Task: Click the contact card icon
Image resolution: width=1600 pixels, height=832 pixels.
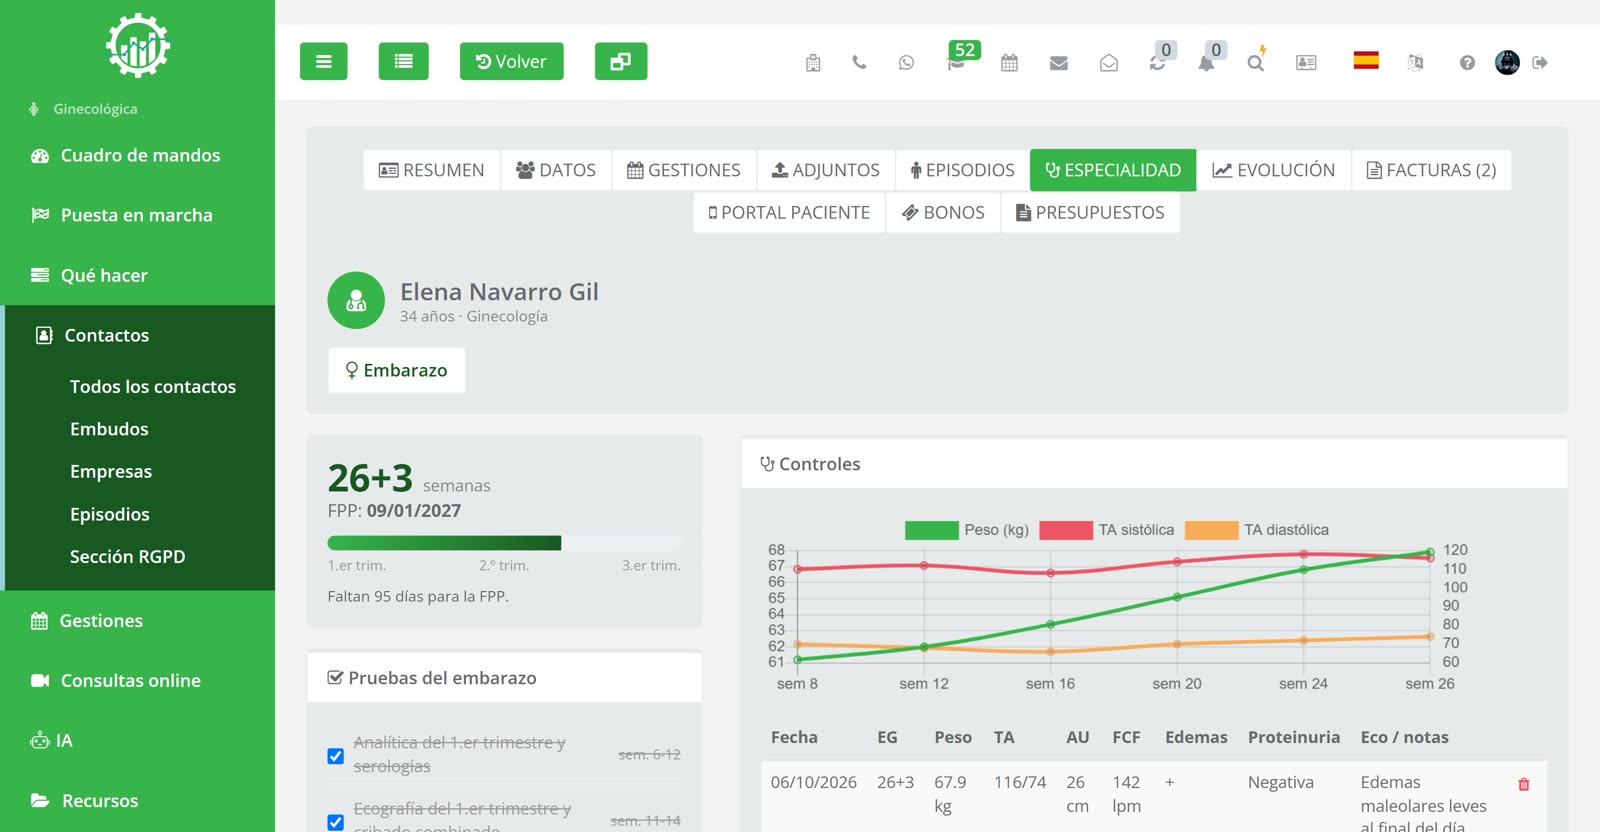Action: click(1306, 62)
